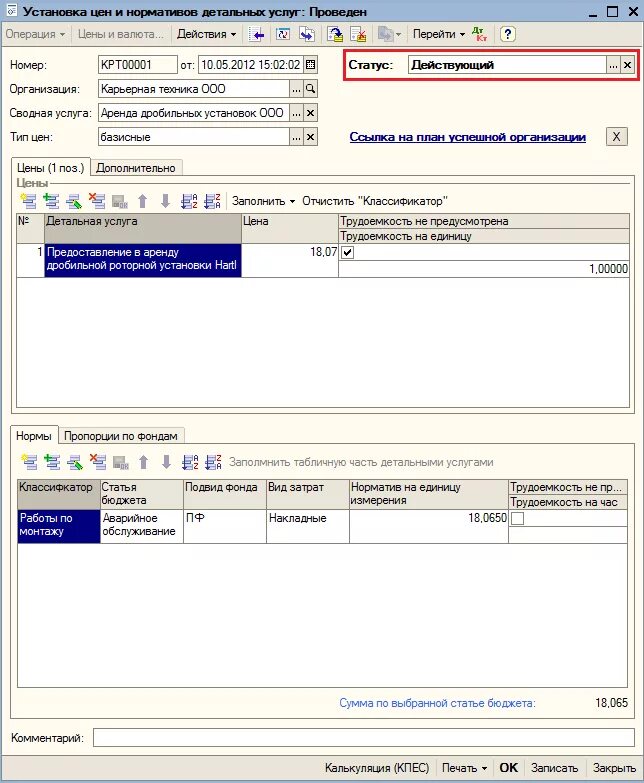
Task: Choose Сводная услуга via its ellipsis button
Action: coord(296,113)
